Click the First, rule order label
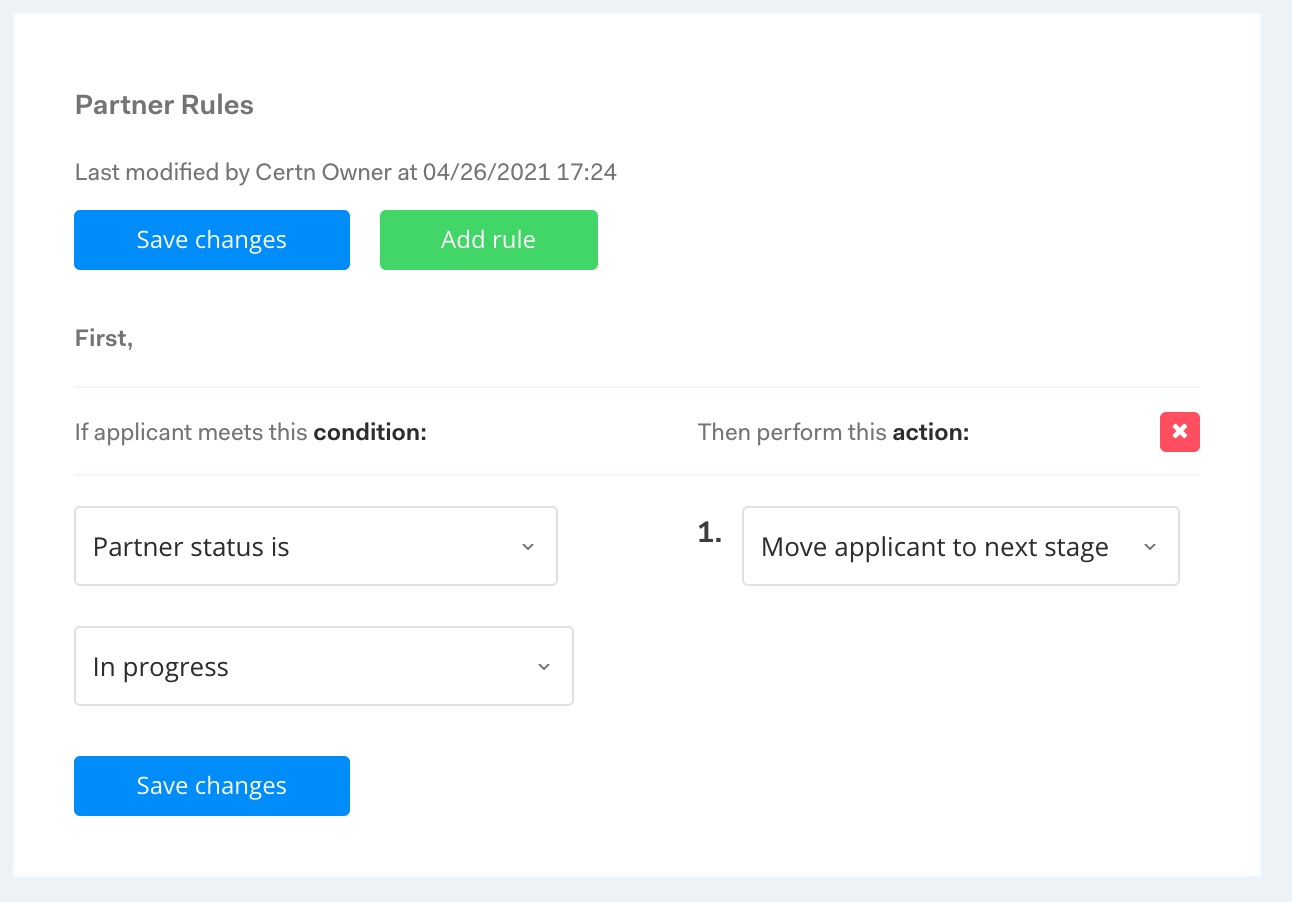Viewport: 1292px width, 902px height. coord(104,338)
